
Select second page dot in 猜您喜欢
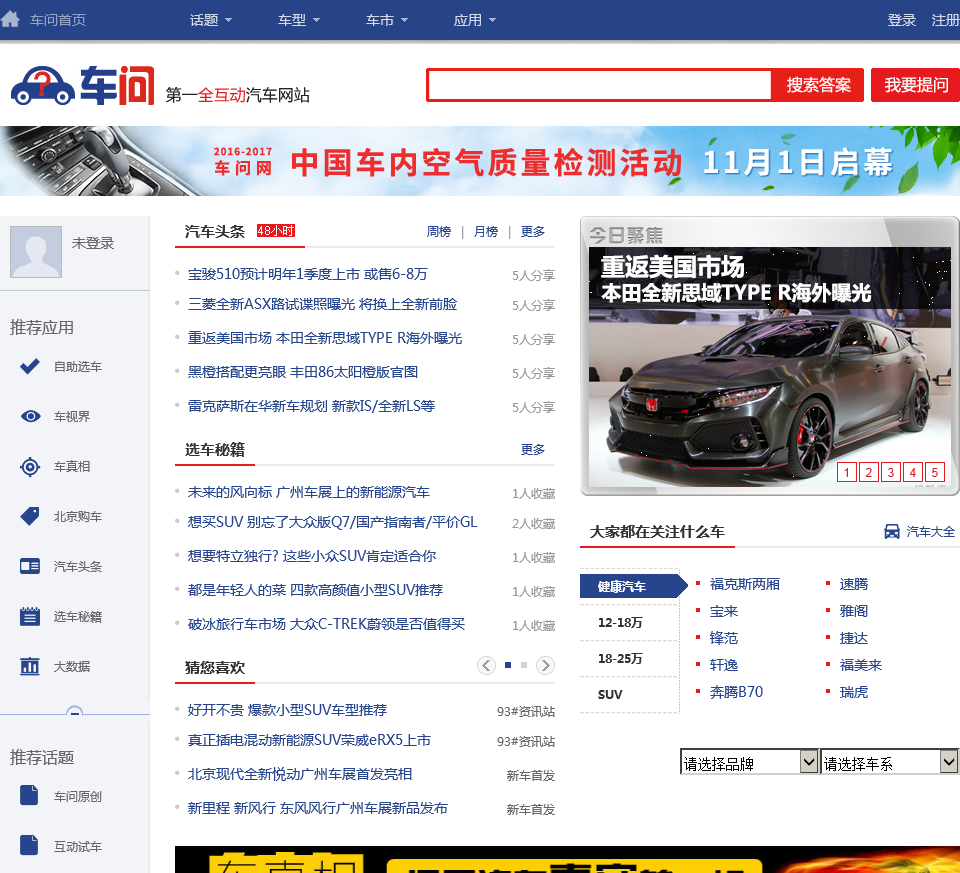tap(523, 665)
